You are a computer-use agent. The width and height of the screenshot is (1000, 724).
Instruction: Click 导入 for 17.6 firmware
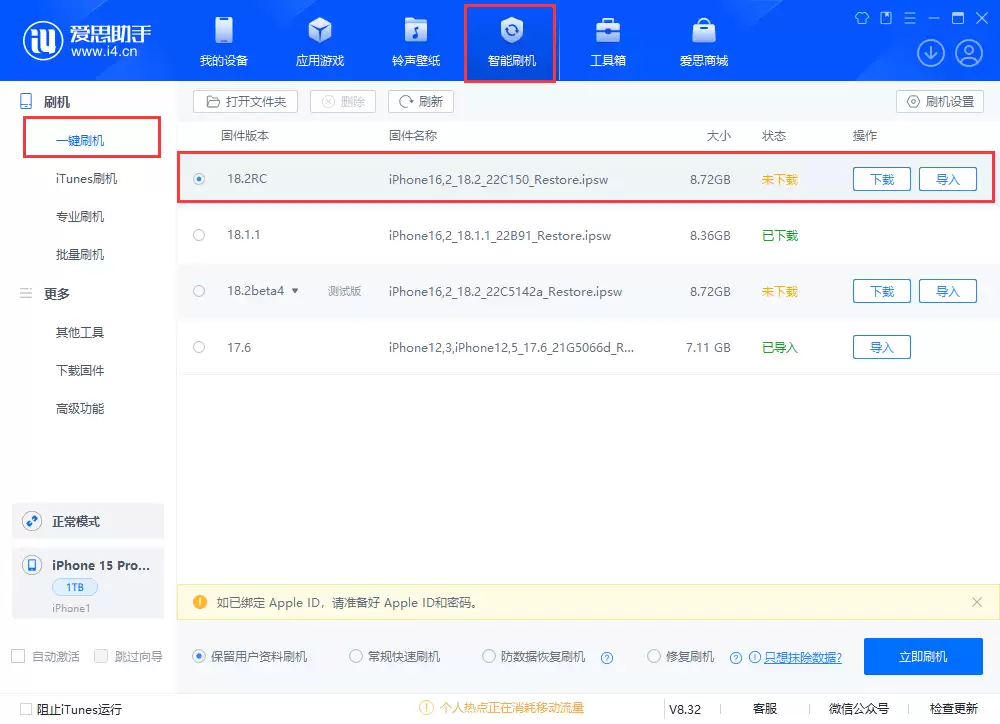881,348
